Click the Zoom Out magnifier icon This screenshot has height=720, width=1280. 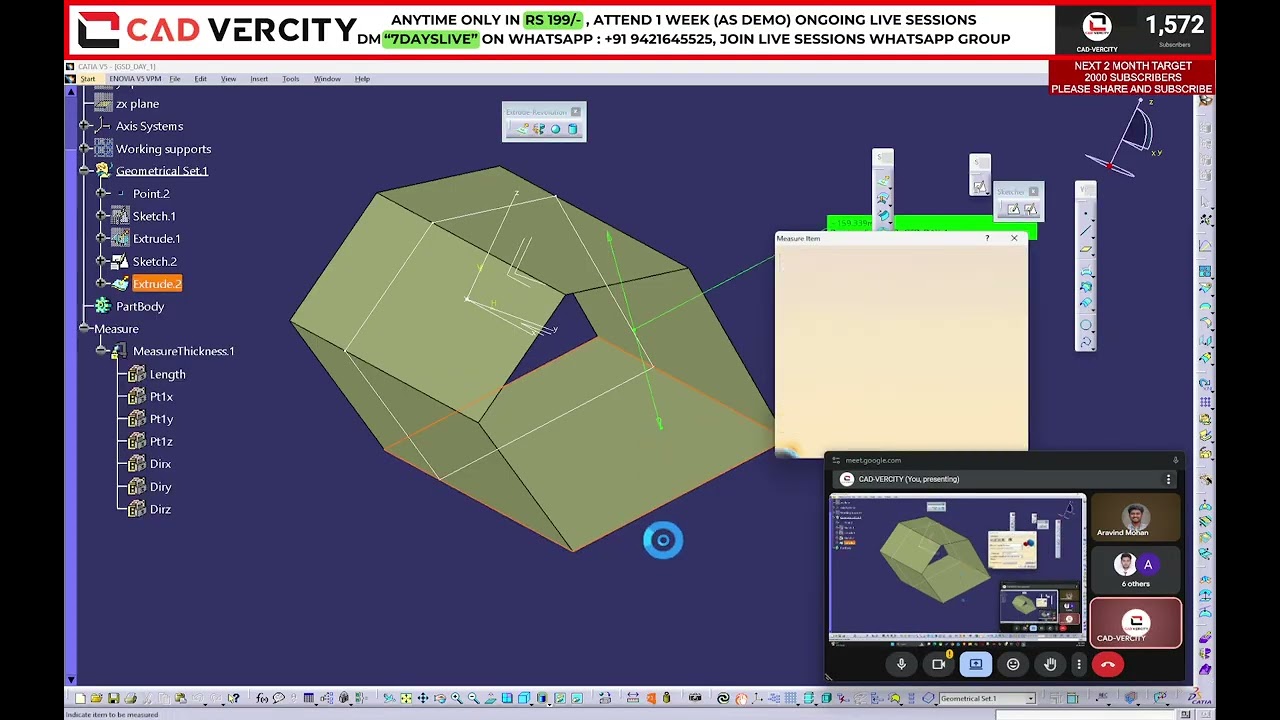point(473,698)
